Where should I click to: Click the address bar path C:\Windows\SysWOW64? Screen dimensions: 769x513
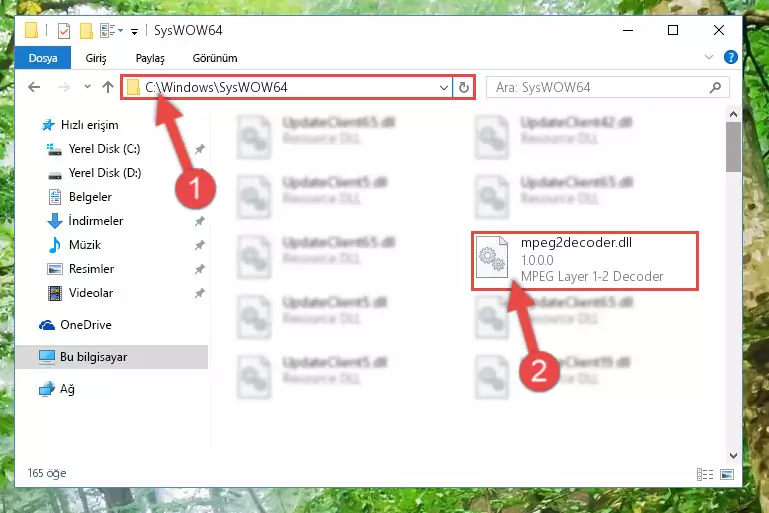pos(216,87)
